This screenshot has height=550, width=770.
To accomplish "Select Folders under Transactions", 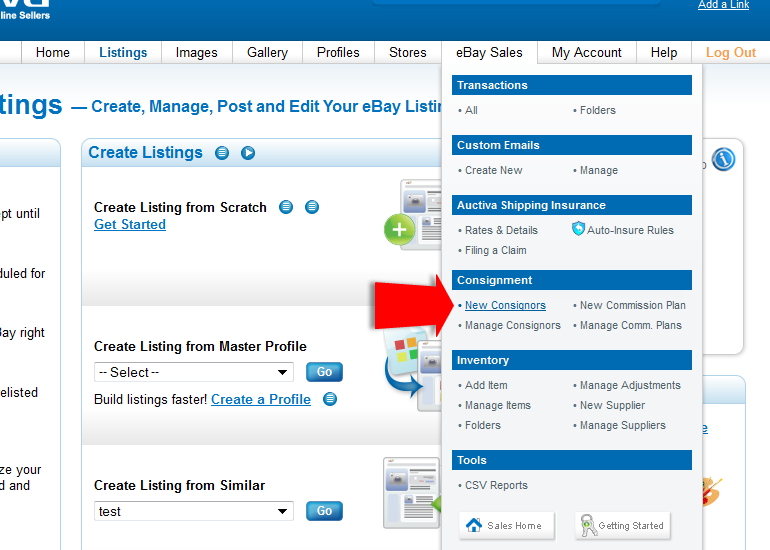I will coord(598,110).
